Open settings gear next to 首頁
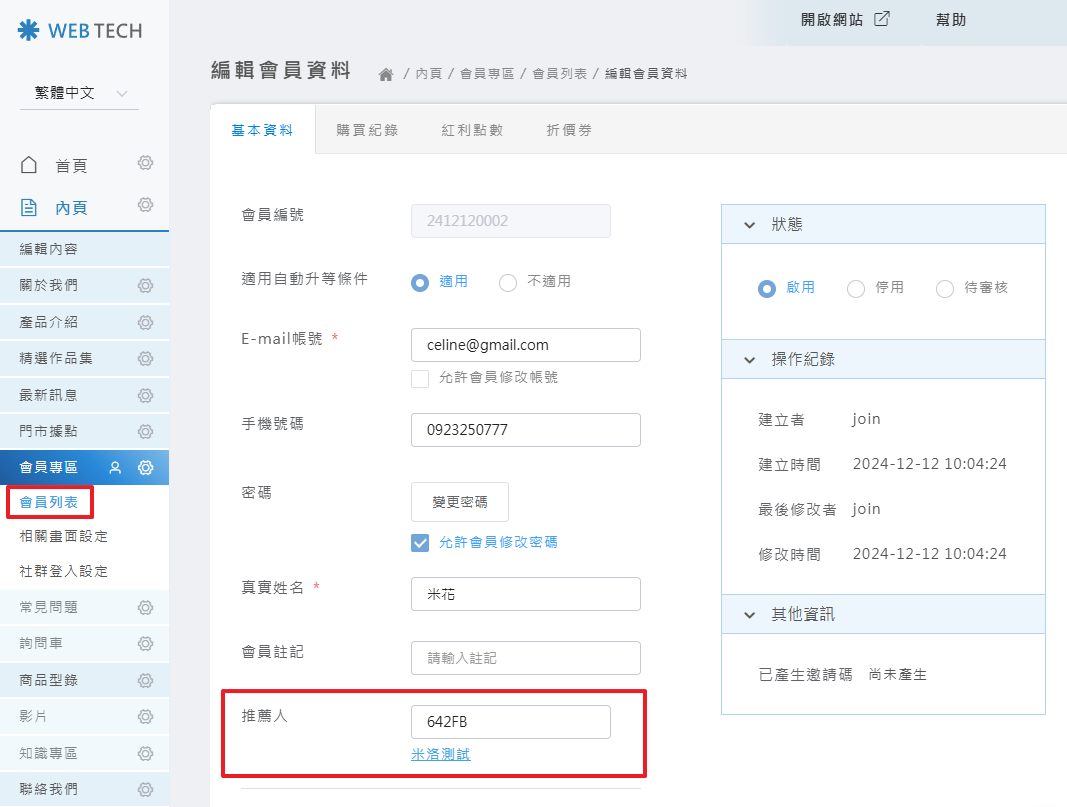This screenshot has height=807, width=1067. click(145, 163)
